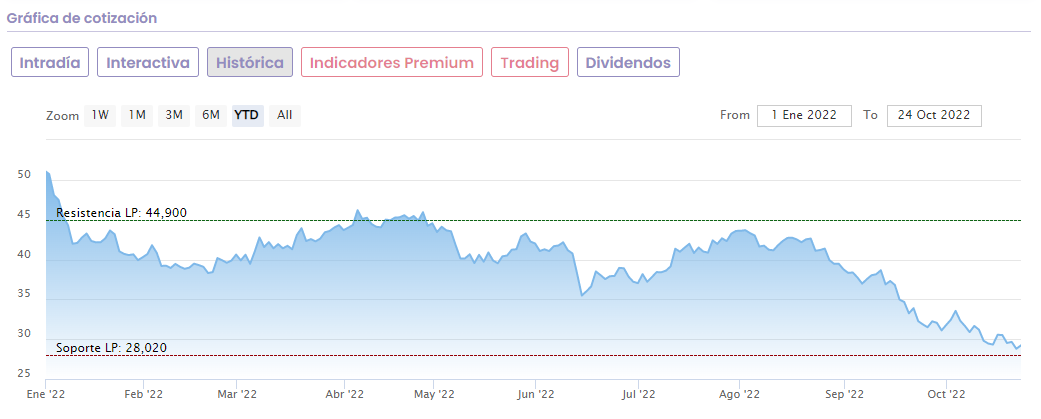Click the Oct '22 axis label

[945, 393]
